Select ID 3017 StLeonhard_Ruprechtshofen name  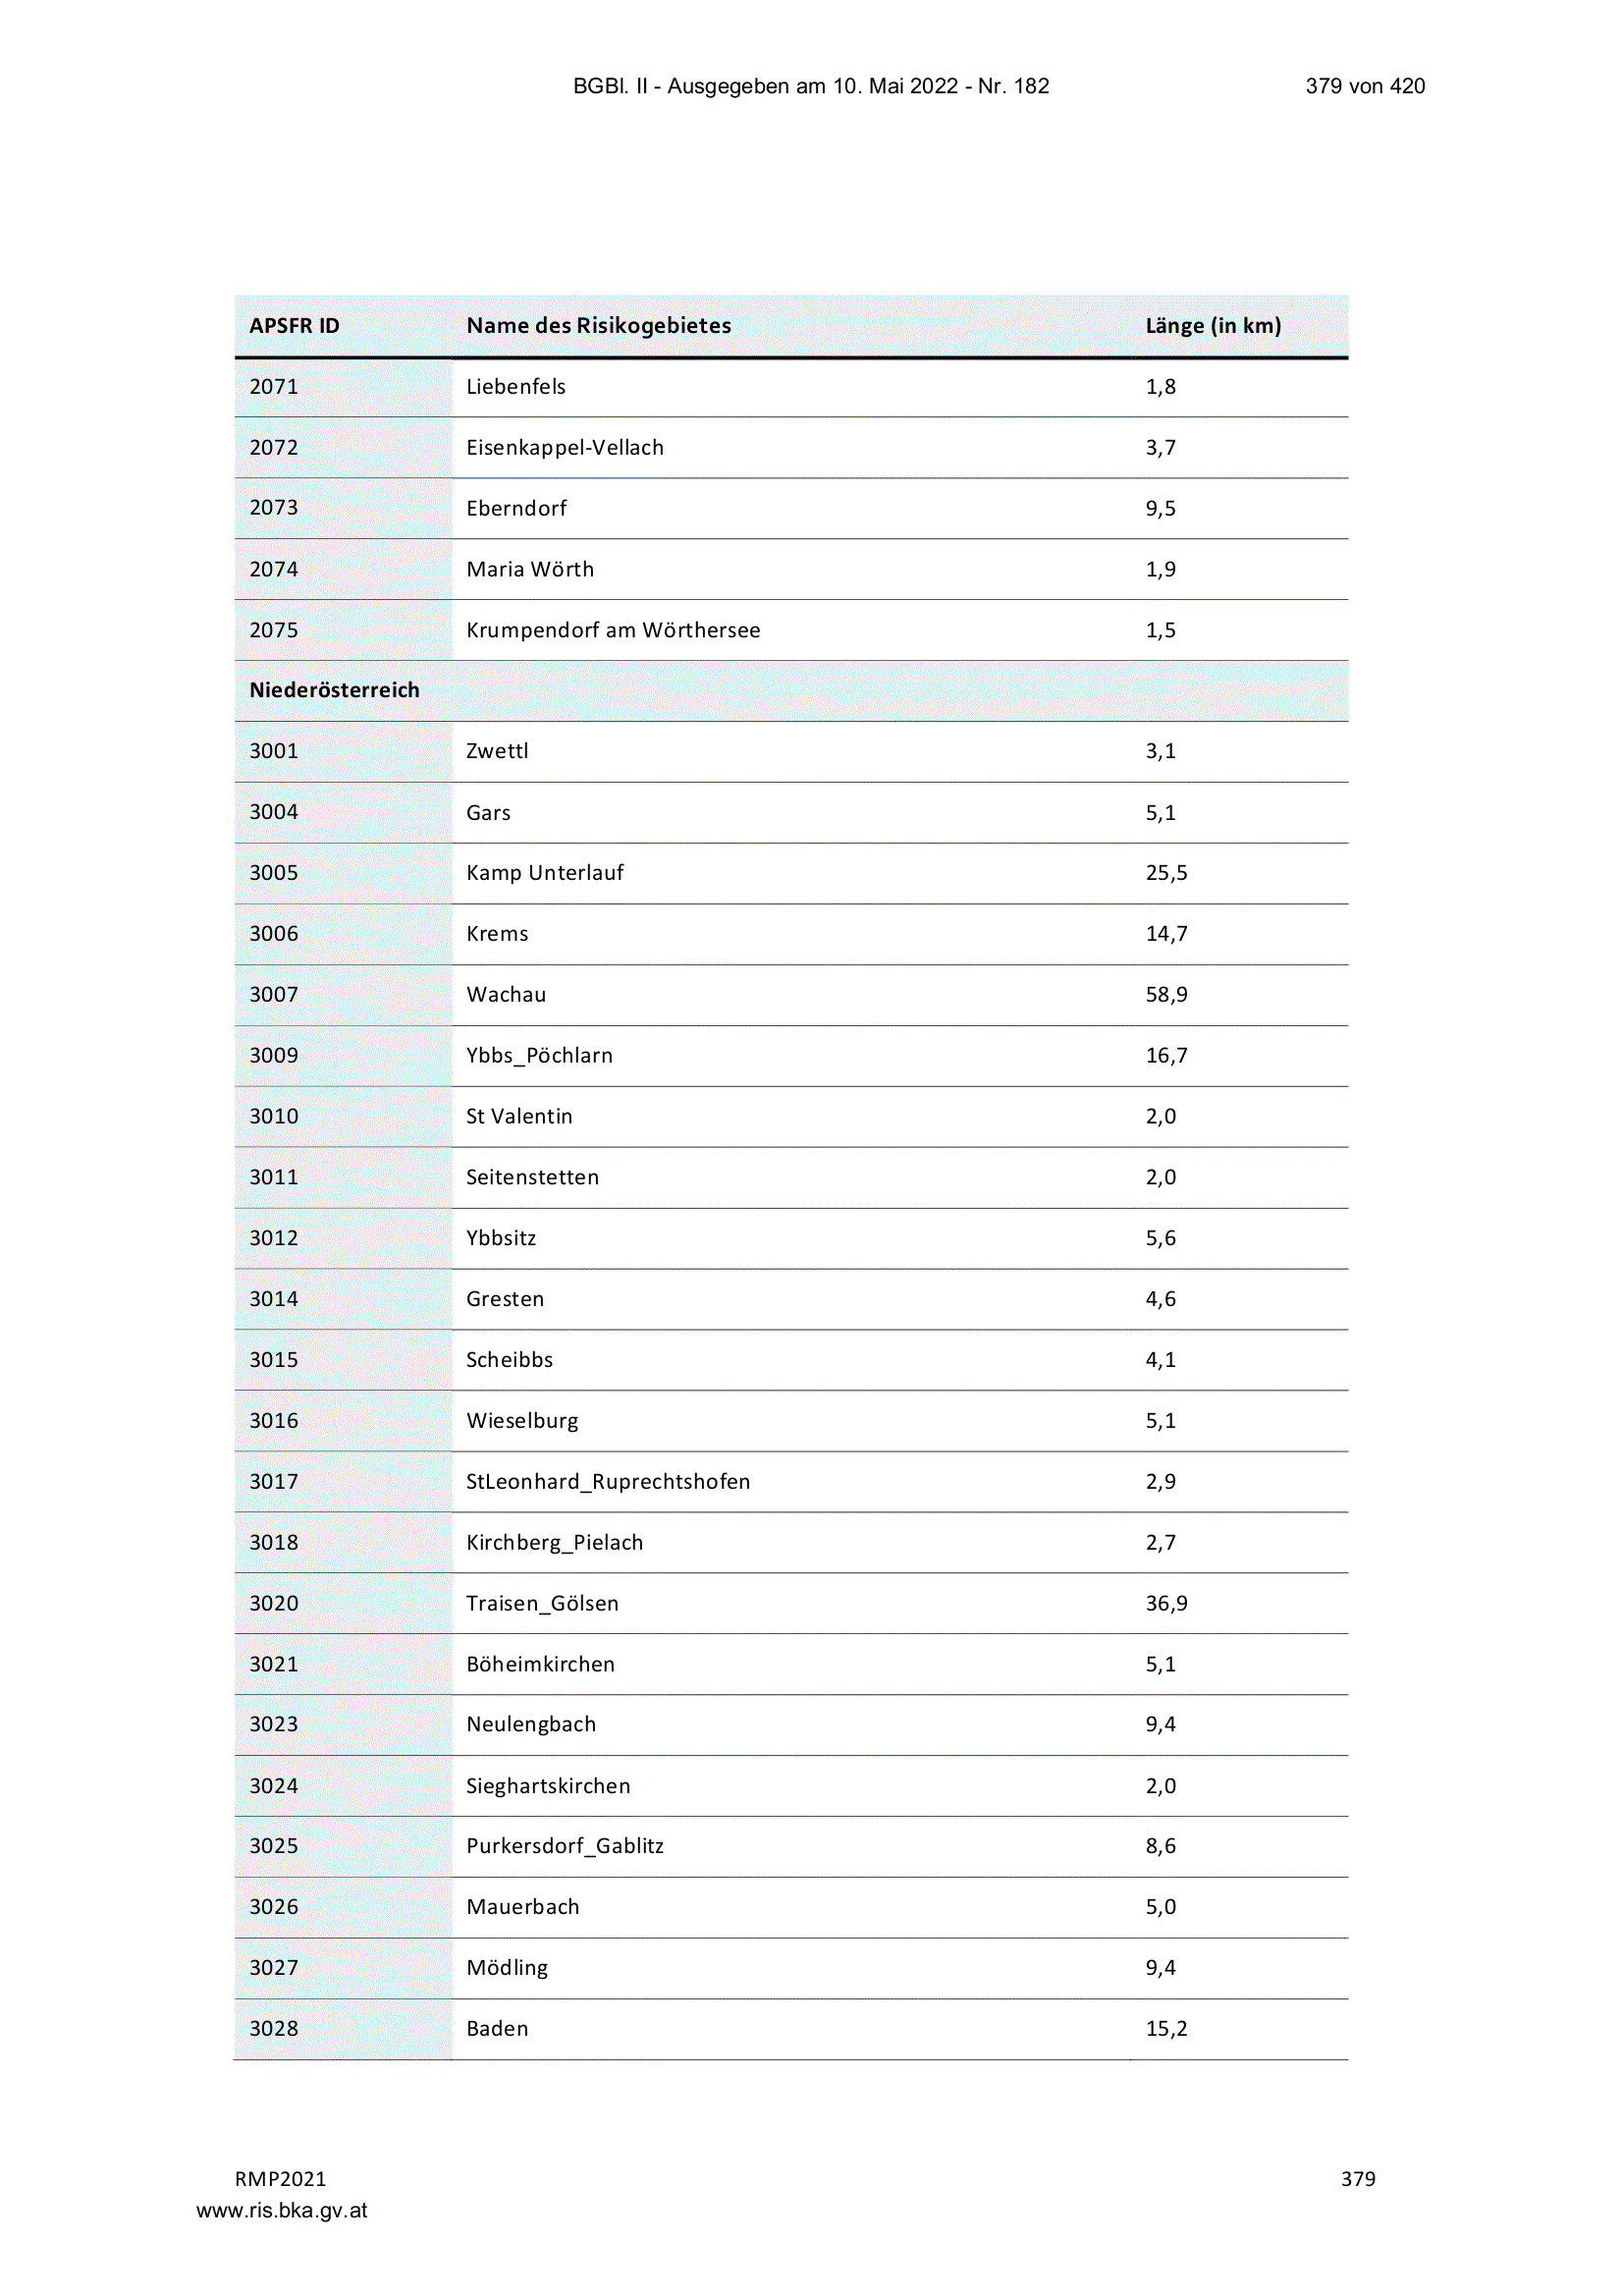[607, 1481]
